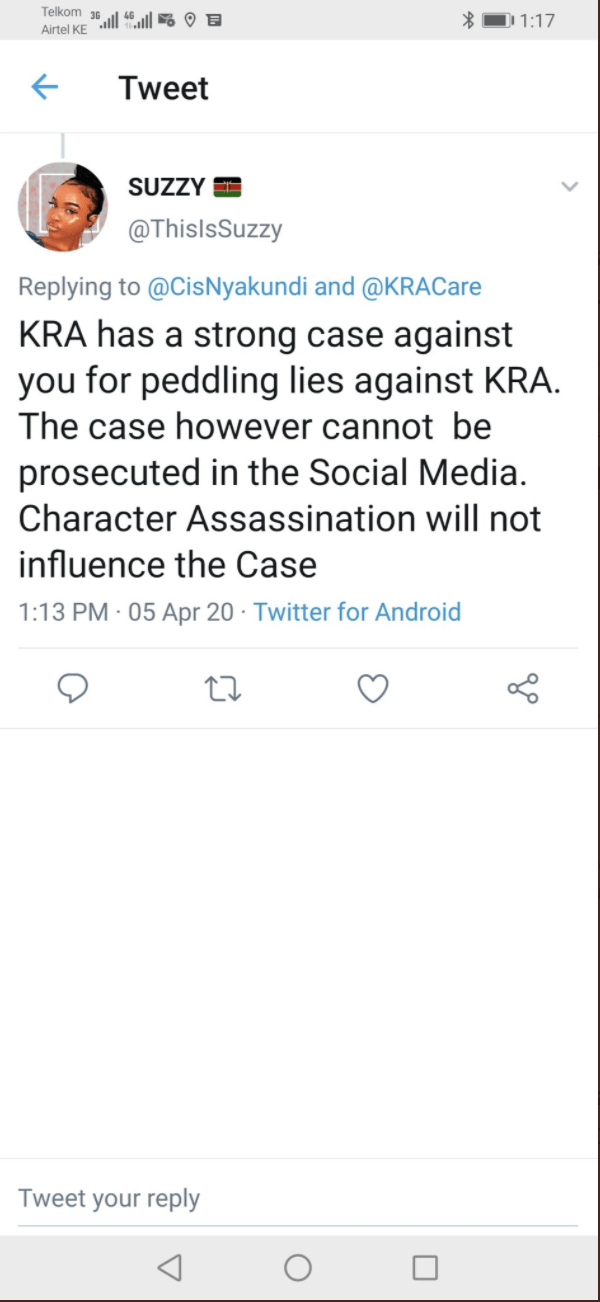Tap the Twitter for Android link
600x1302 pixels.
click(x=357, y=612)
